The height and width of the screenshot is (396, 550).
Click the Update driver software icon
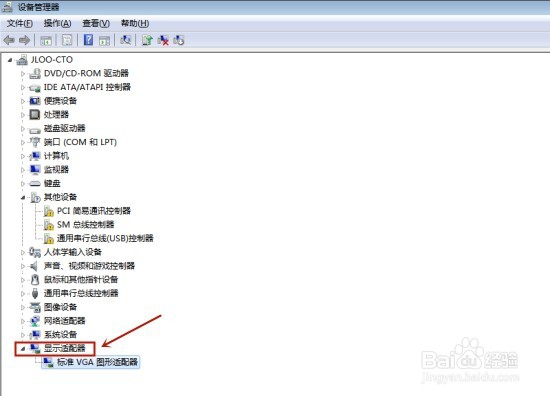(x=147, y=40)
